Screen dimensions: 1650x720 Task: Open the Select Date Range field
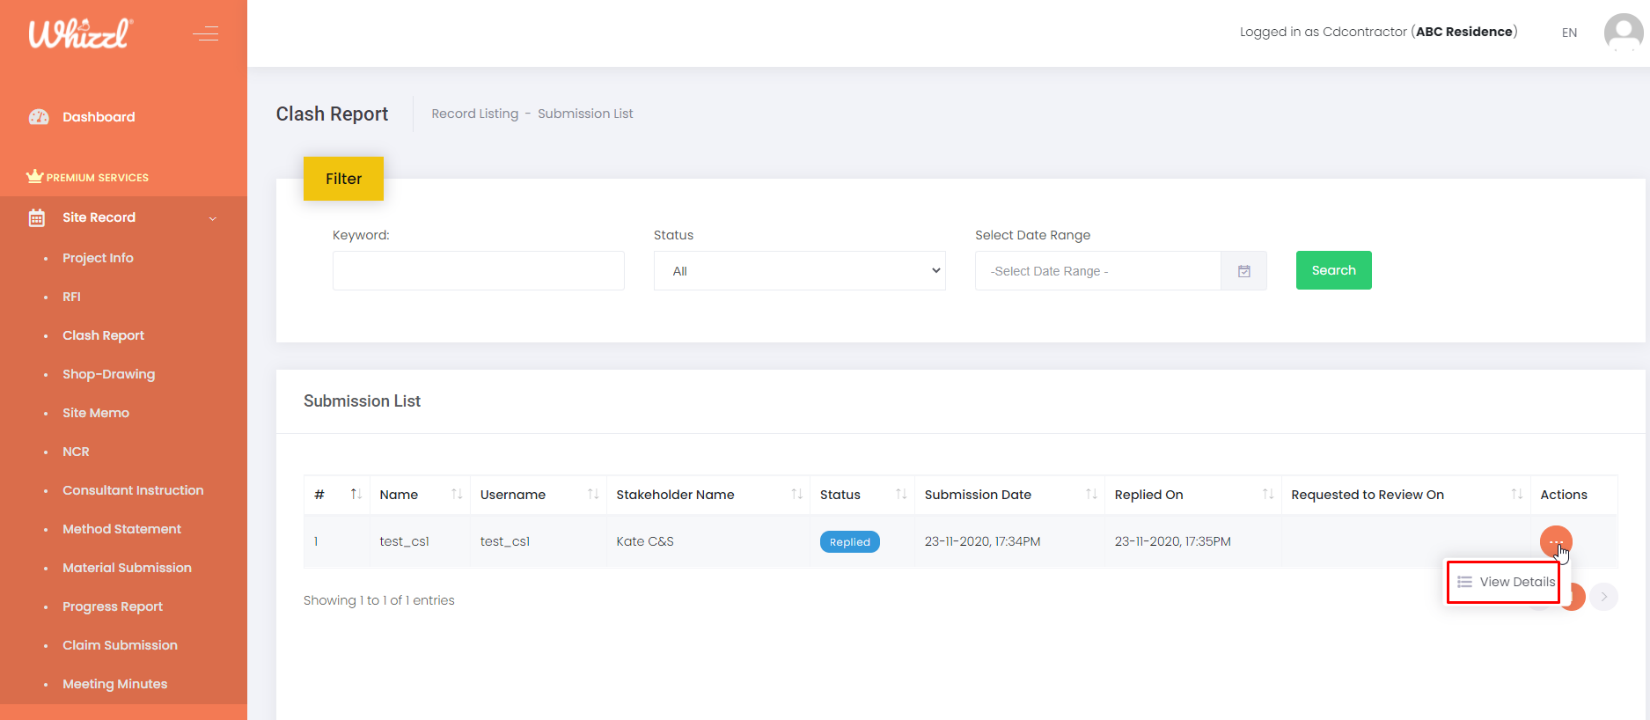tap(1097, 271)
